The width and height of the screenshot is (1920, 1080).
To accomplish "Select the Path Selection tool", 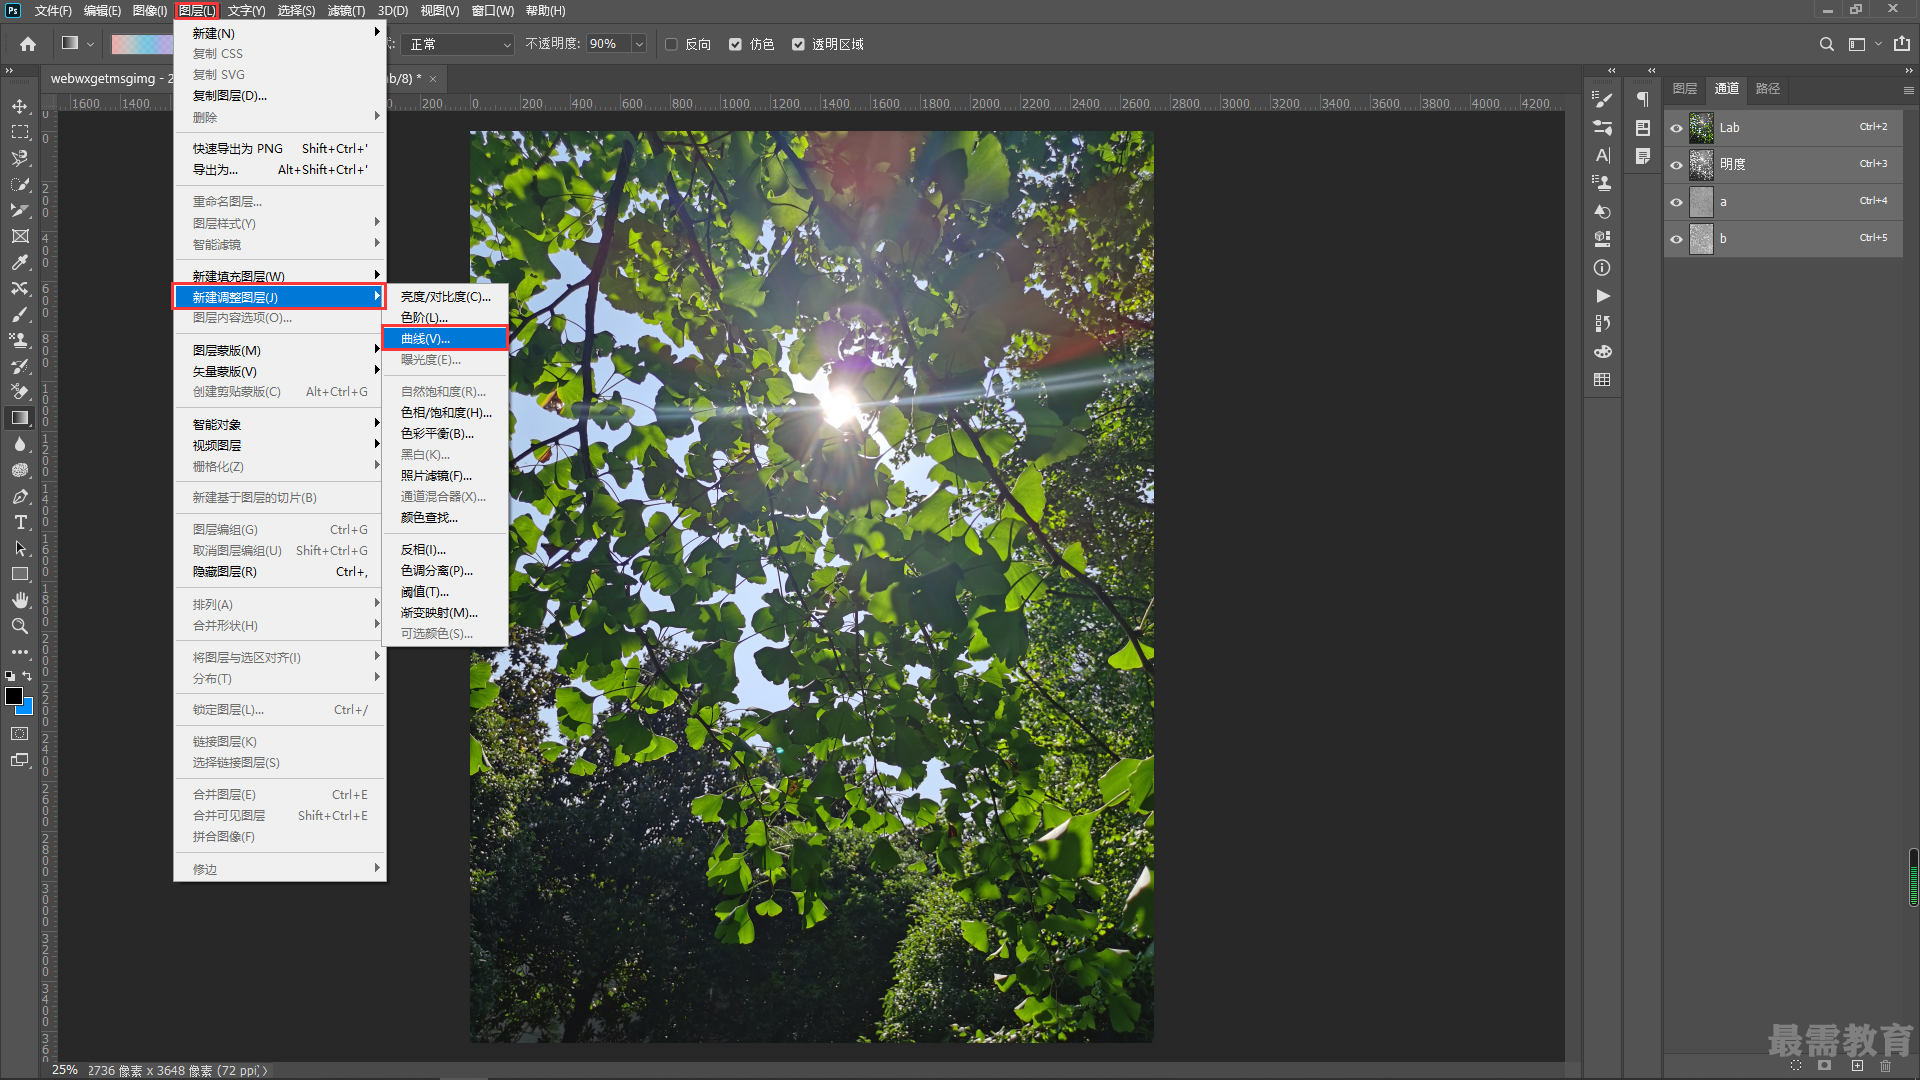I will click(x=20, y=548).
